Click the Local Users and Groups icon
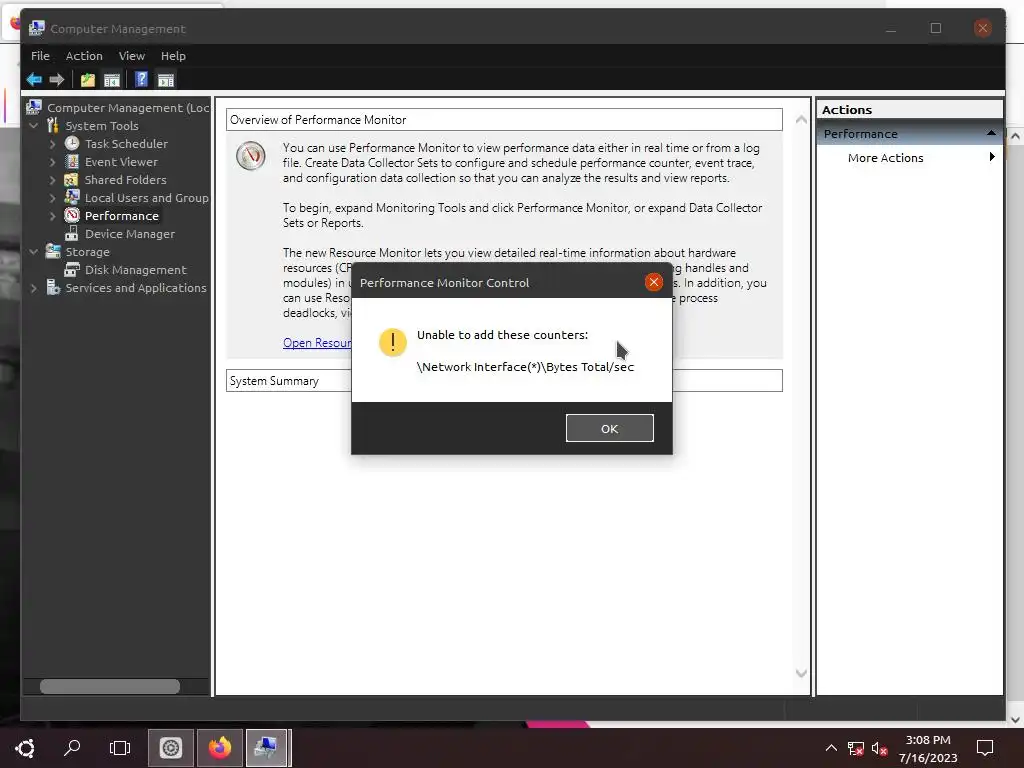Viewport: 1024px width, 768px height. (72, 197)
